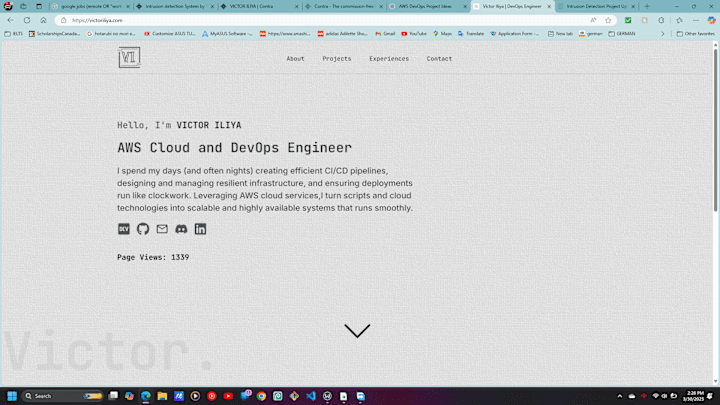Click the VI site logo
Image resolution: width=720 pixels, height=405 pixels.
tap(129, 57)
